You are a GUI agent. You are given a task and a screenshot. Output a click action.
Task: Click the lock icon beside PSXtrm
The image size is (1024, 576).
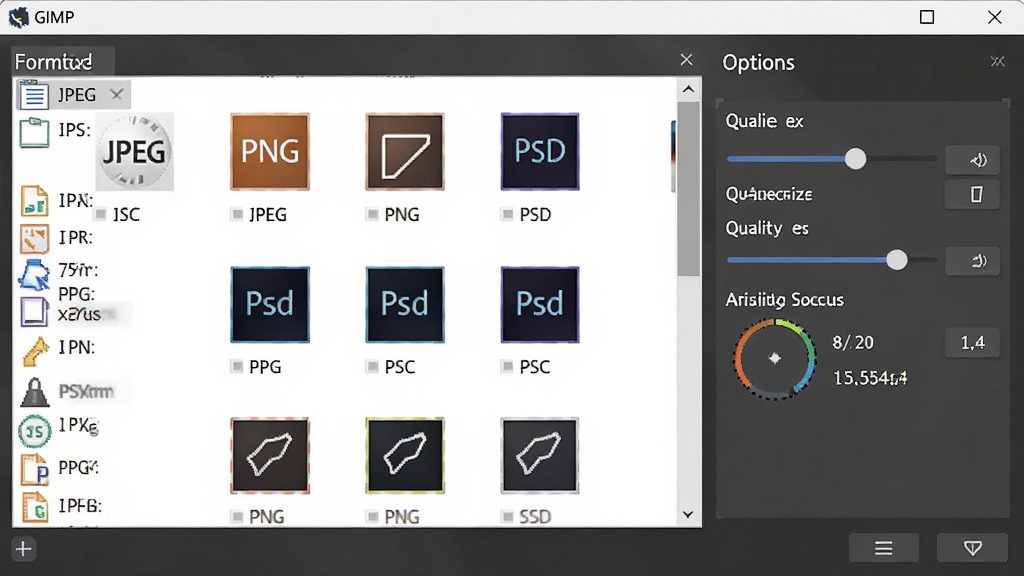click(35, 392)
